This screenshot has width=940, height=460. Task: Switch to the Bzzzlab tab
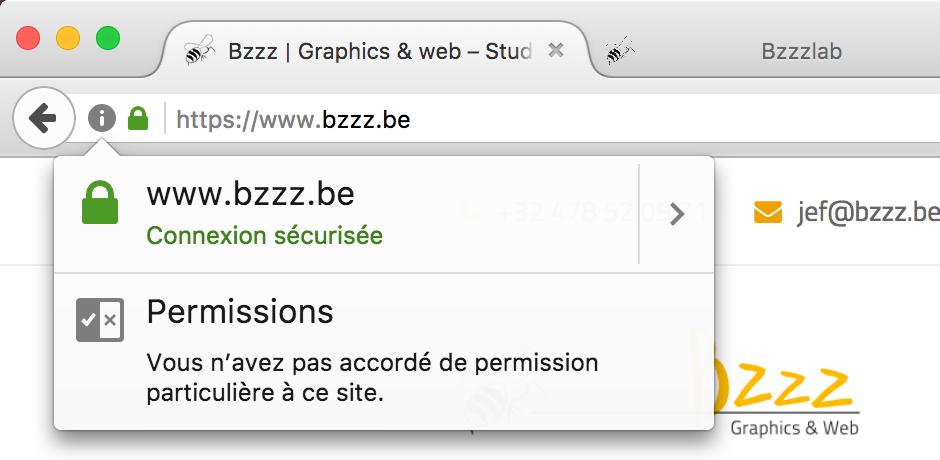coord(801,52)
